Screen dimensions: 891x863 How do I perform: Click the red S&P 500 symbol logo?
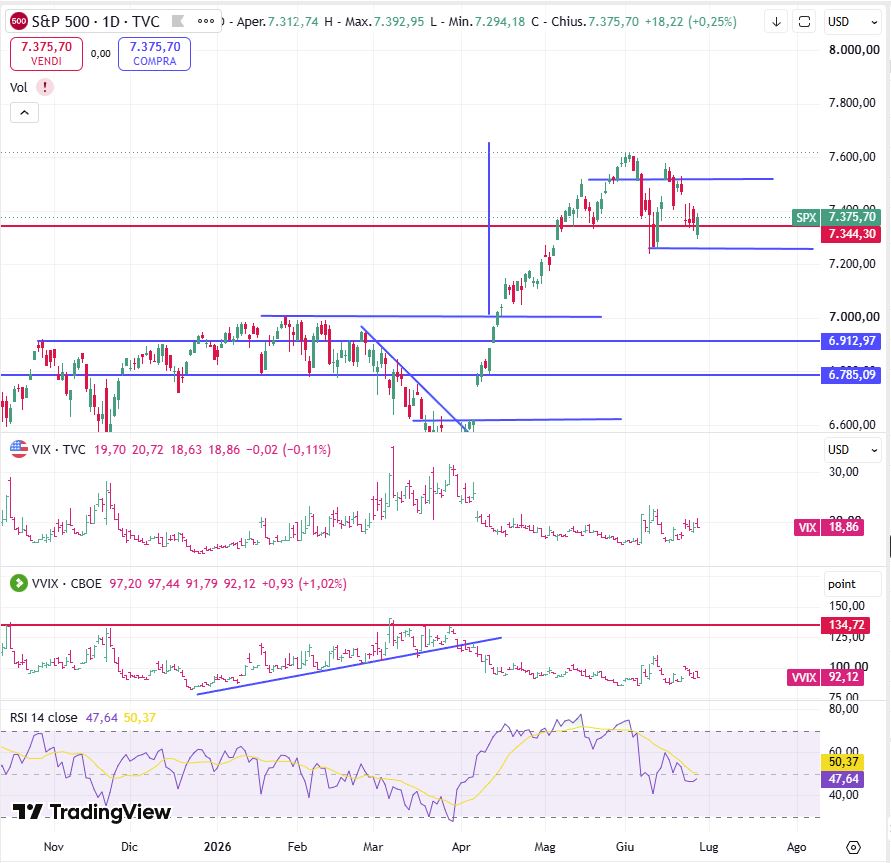click(19, 22)
